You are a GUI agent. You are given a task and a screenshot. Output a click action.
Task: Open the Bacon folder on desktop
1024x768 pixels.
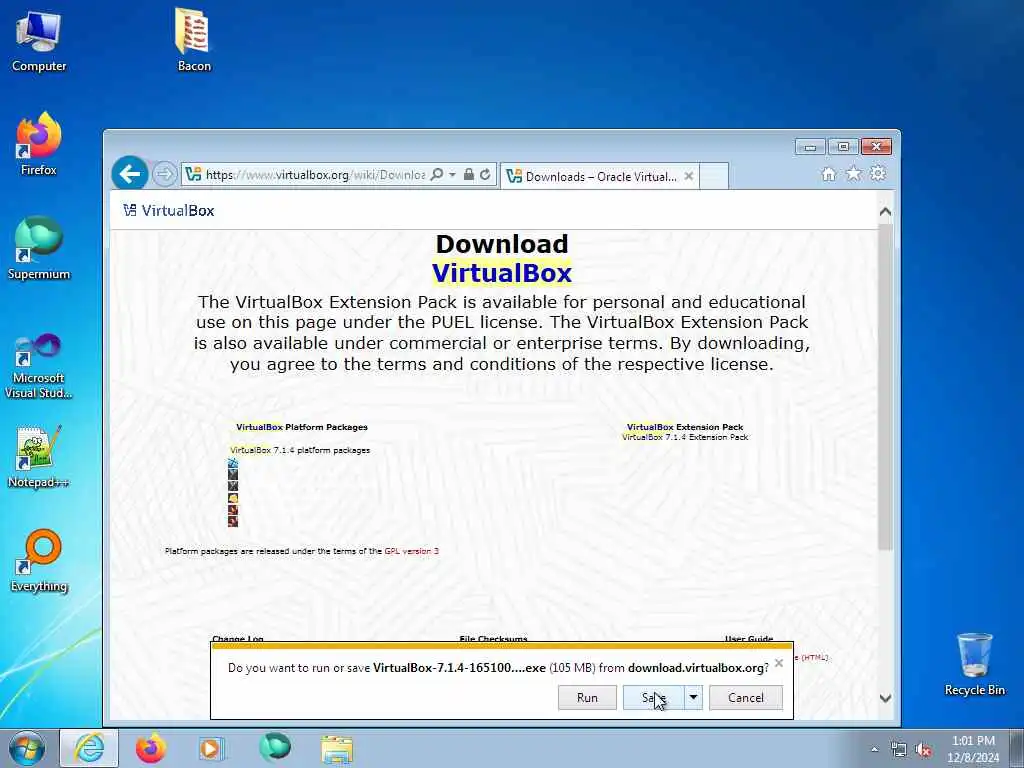(x=194, y=39)
